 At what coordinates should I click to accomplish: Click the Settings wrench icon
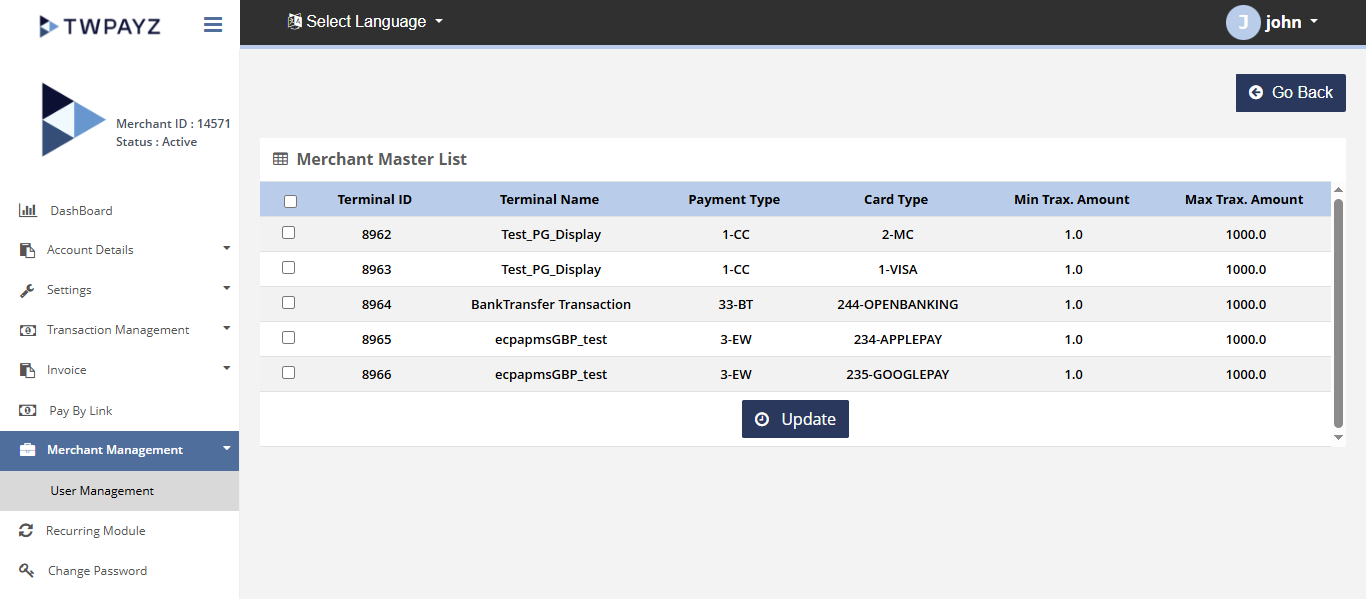click(x=28, y=290)
